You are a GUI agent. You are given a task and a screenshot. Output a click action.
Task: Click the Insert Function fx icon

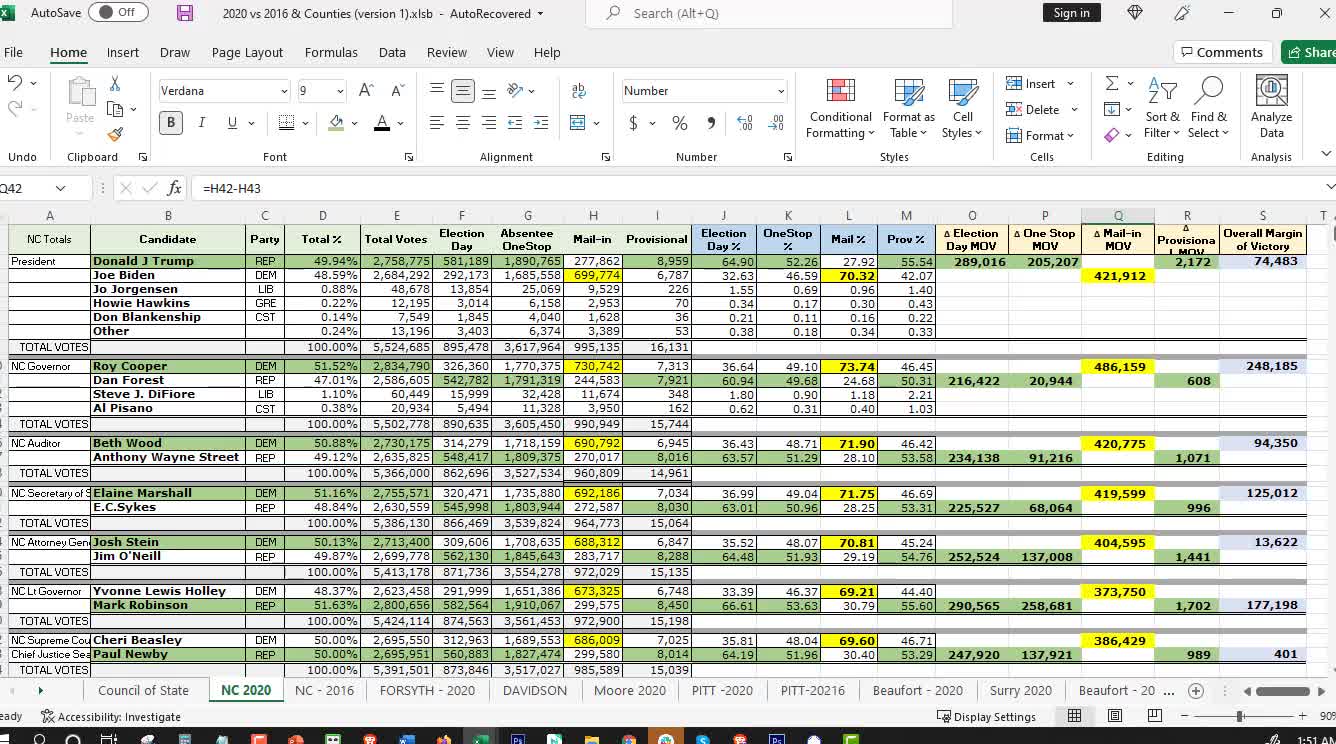(x=174, y=188)
